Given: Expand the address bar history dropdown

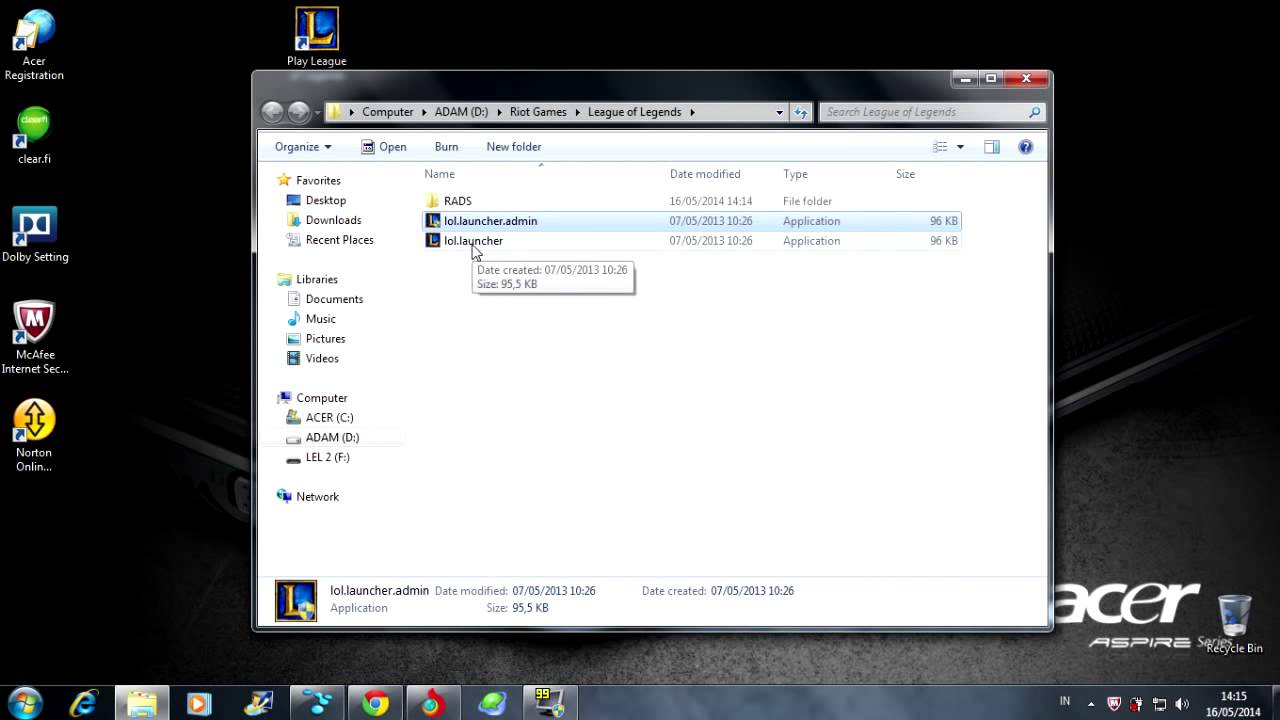Looking at the screenshot, I should tap(779, 112).
